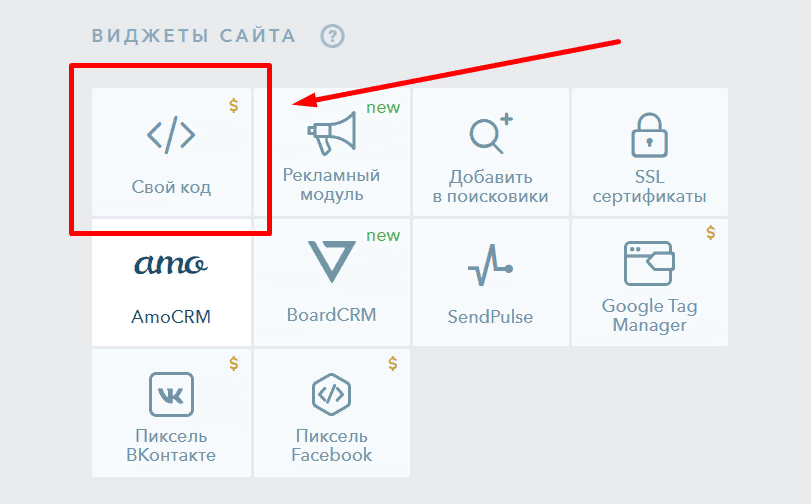Open the SendPulse pulse icon

point(490,265)
